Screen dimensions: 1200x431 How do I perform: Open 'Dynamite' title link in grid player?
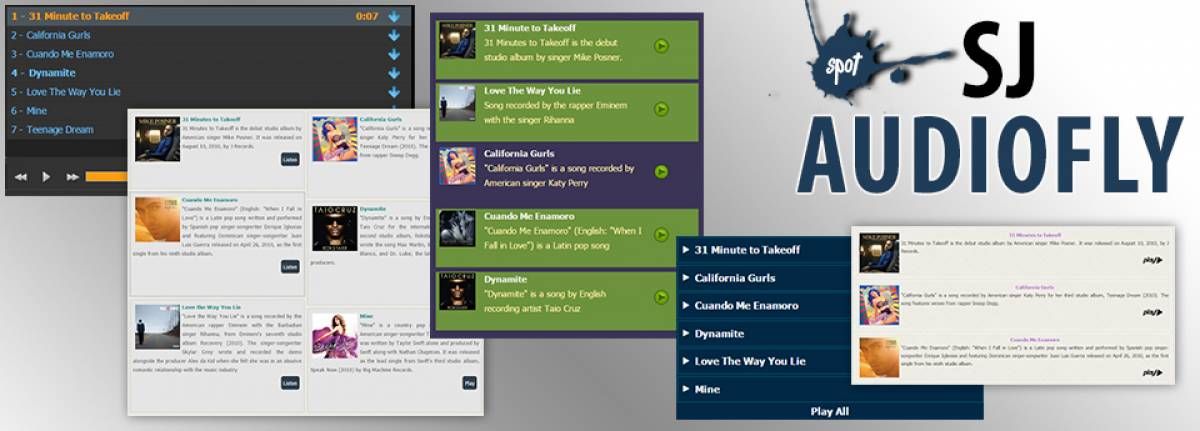pos(372,209)
